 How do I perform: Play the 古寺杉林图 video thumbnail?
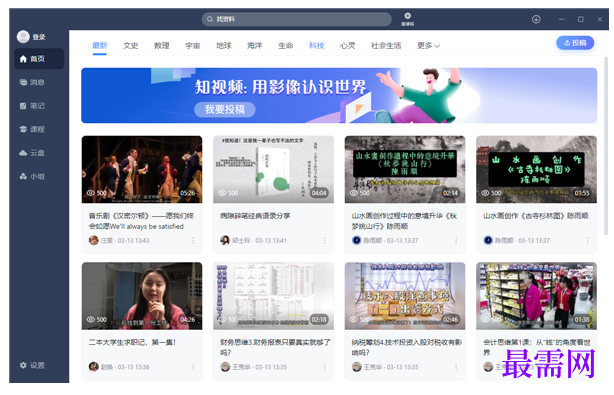(536, 170)
